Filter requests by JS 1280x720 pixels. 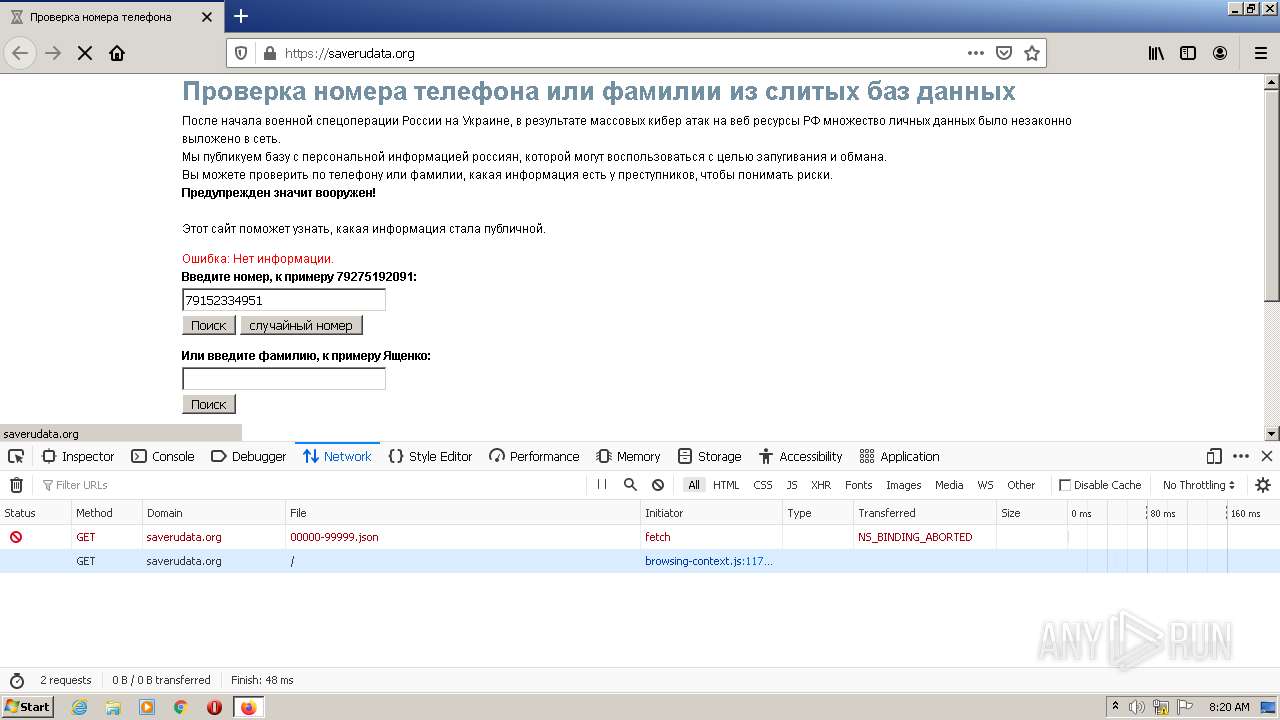click(x=792, y=485)
